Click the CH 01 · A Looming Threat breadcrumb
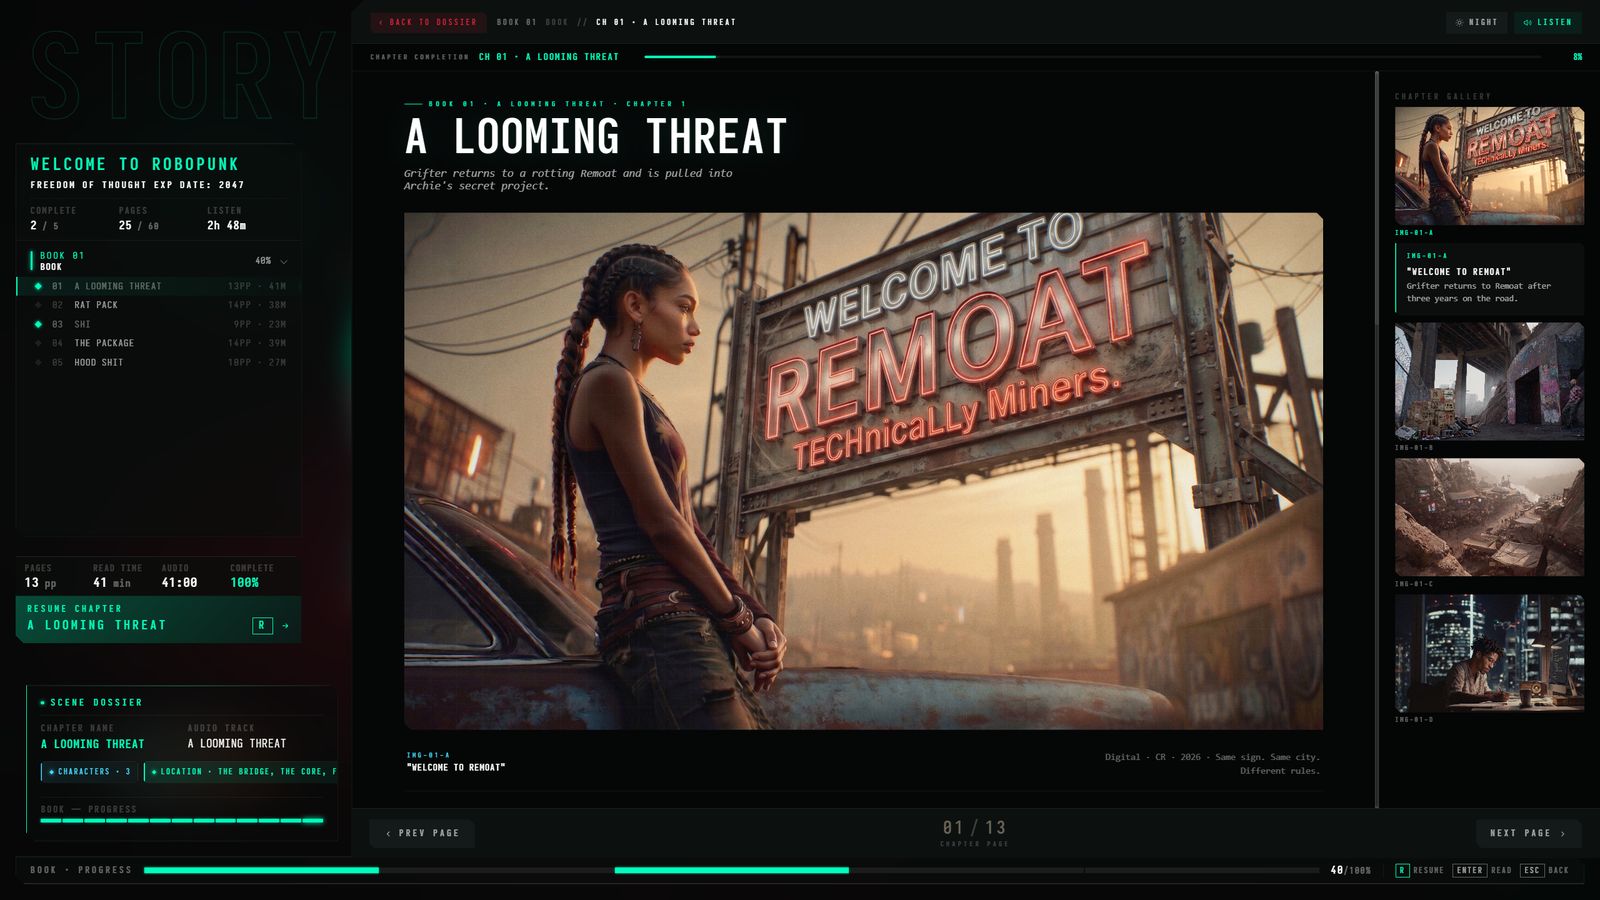 click(666, 22)
